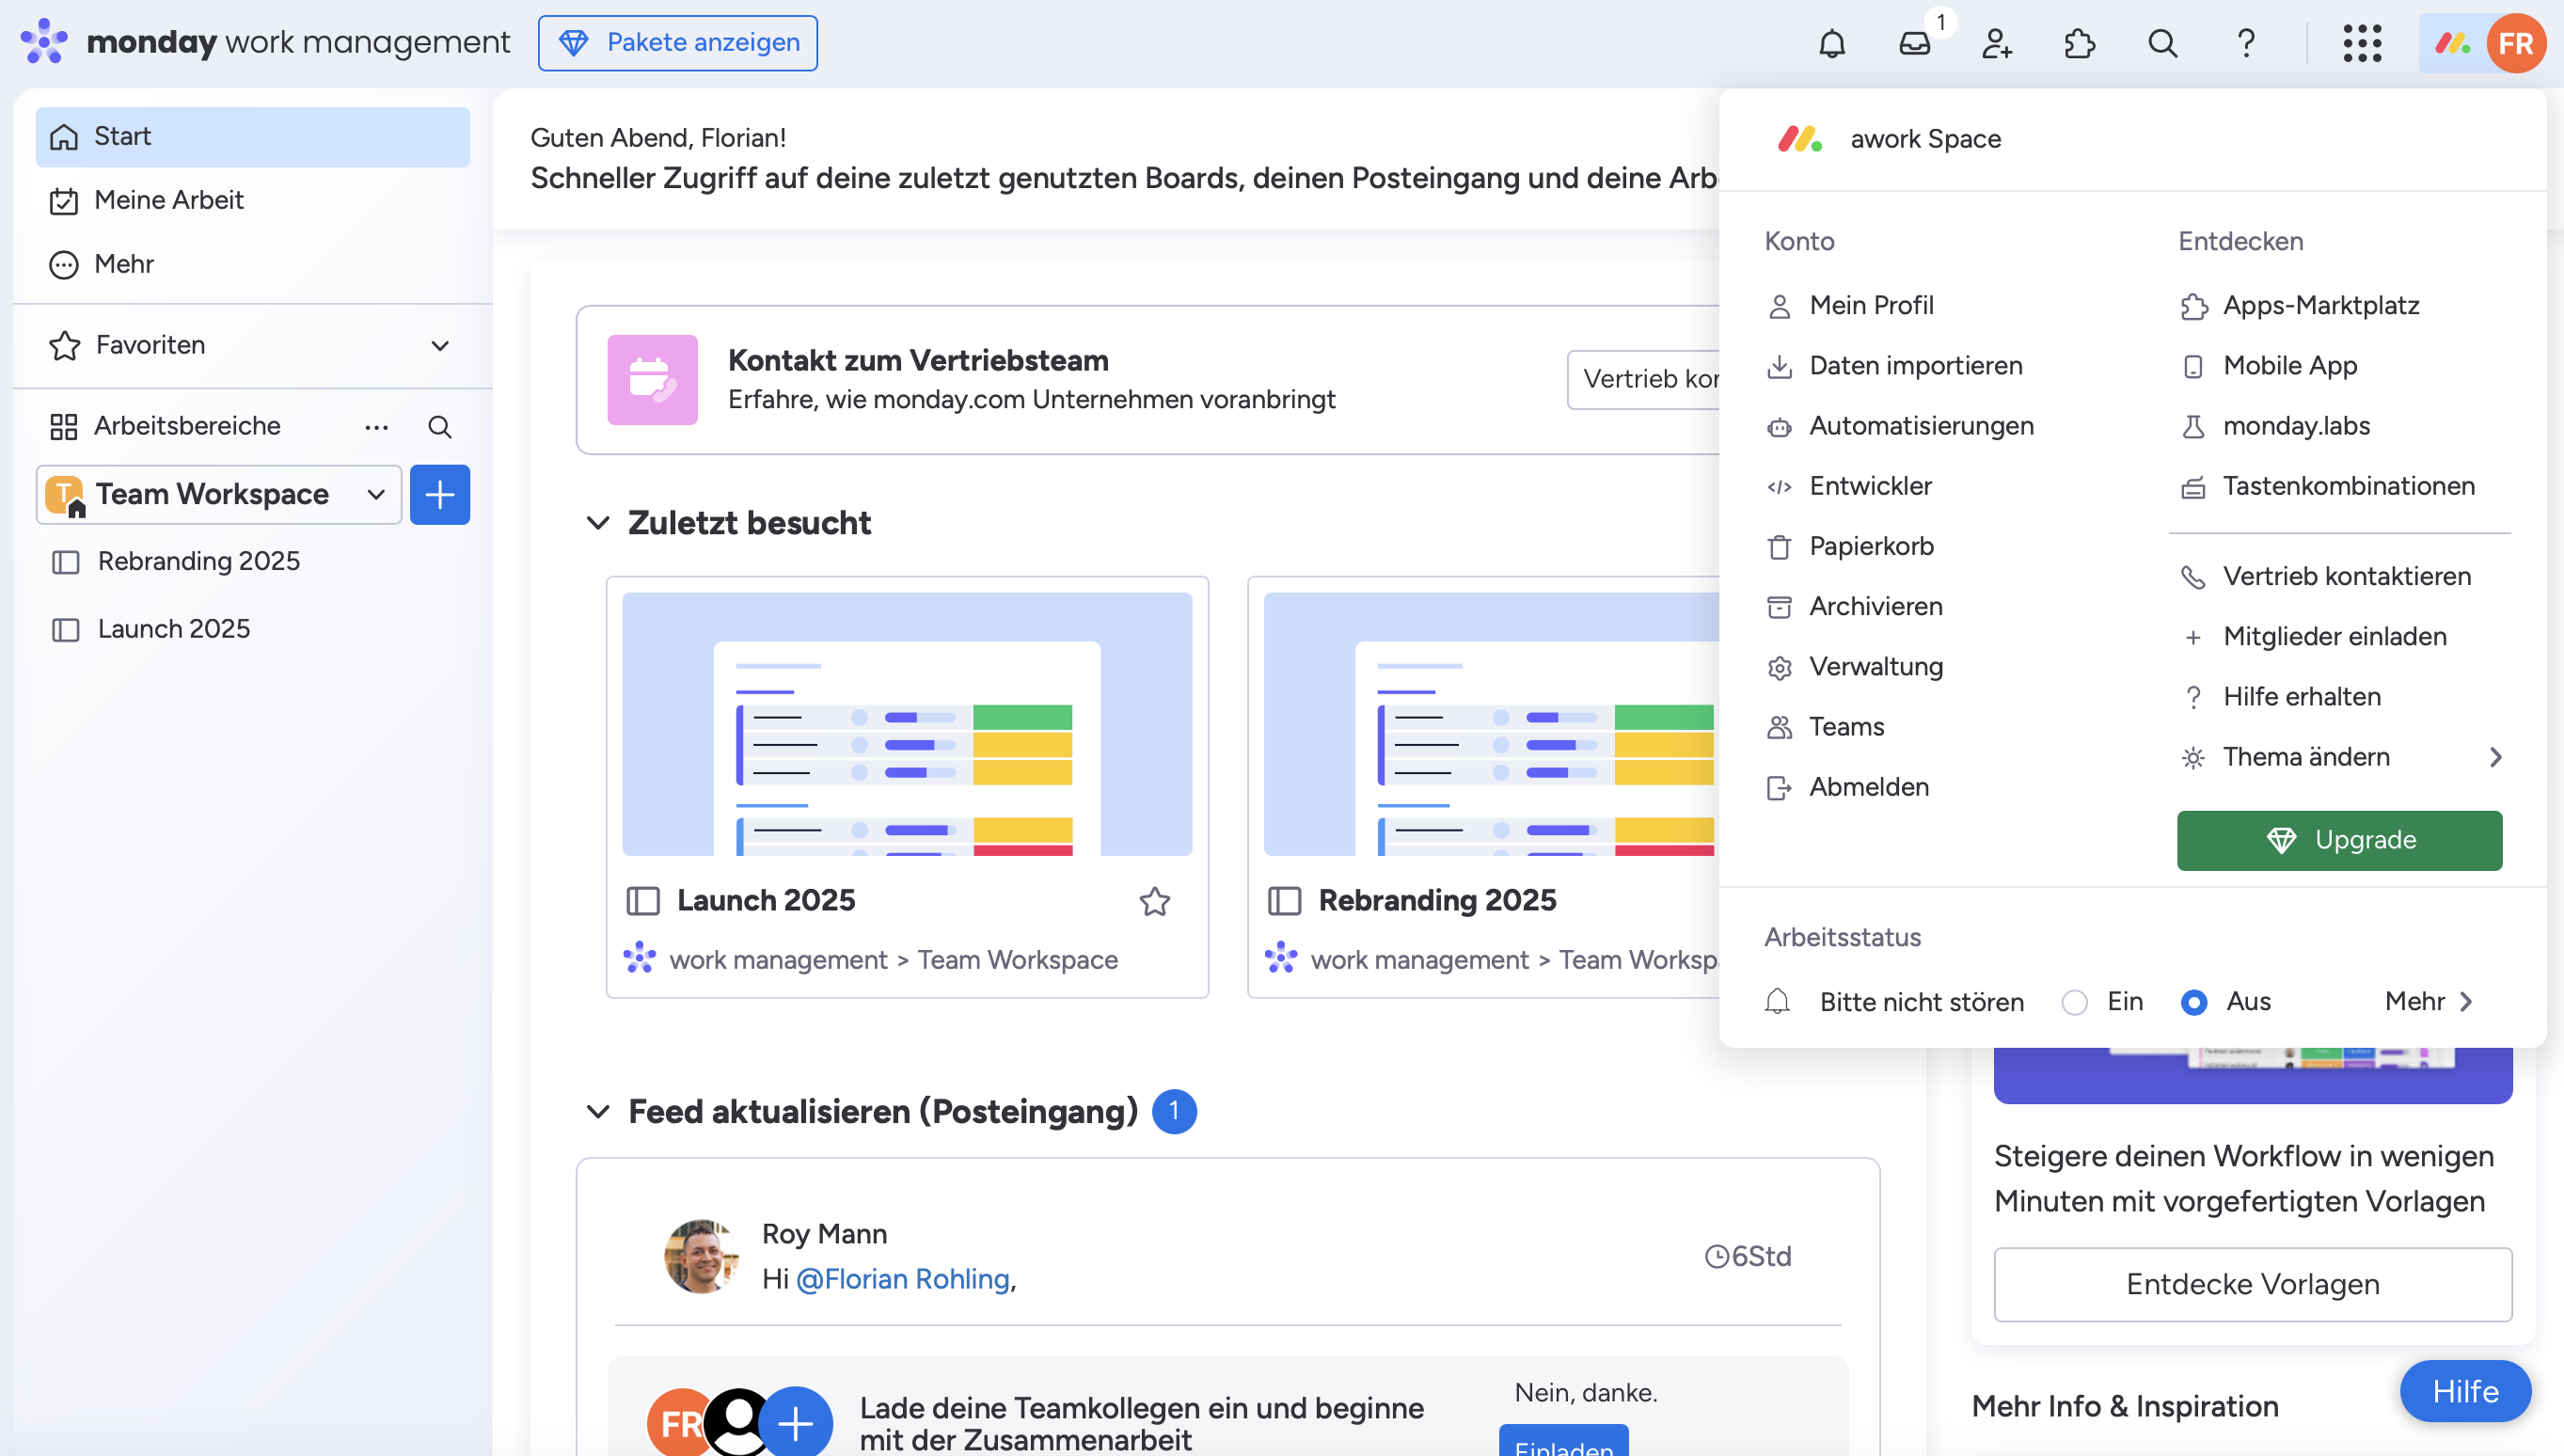Open the help question mark icon
Image resolution: width=2564 pixels, height=1456 pixels.
pyautogui.click(x=2246, y=43)
